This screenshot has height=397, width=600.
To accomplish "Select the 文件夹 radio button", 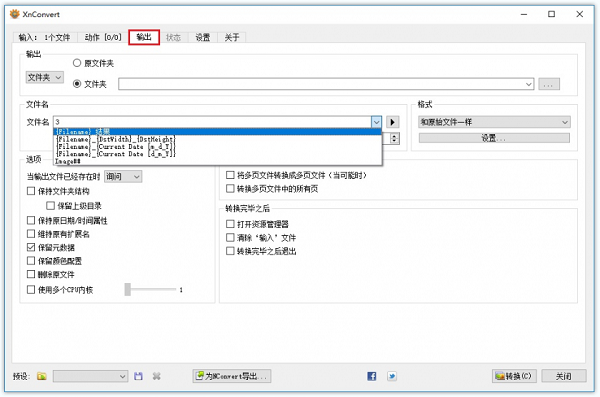I will (77, 84).
